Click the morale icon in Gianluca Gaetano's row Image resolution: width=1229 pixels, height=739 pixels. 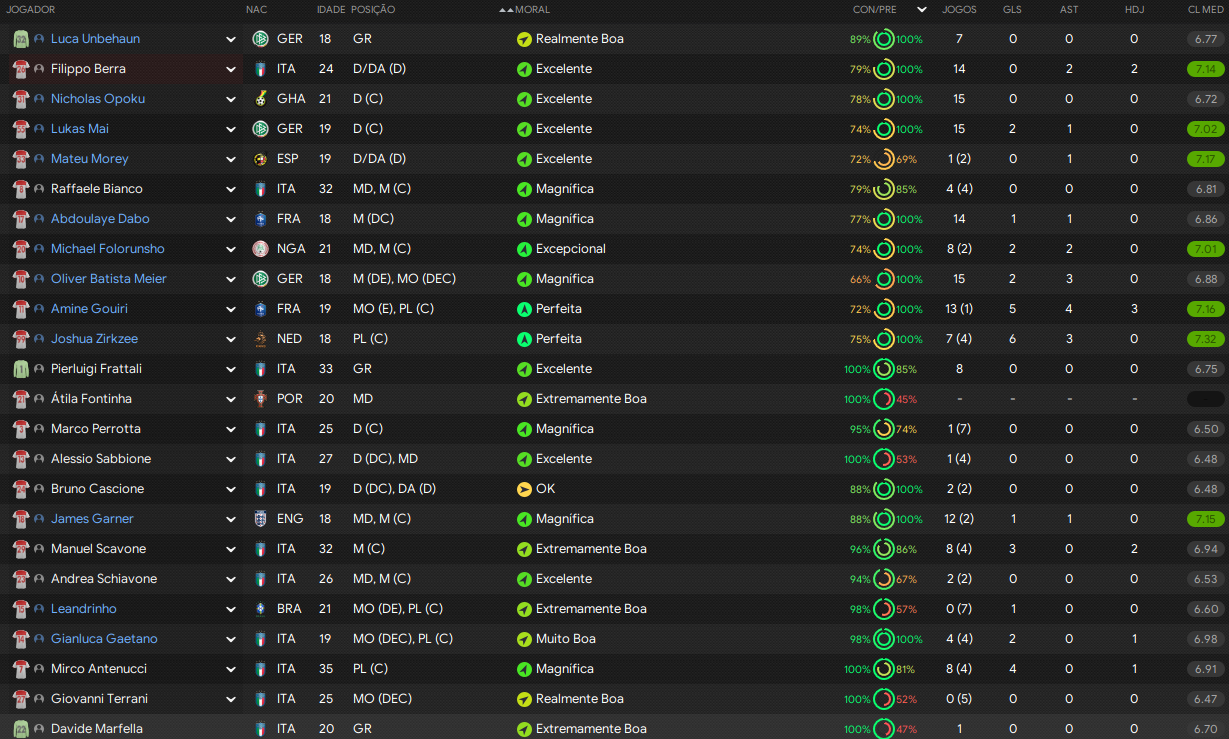pyautogui.click(x=524, y=639)
